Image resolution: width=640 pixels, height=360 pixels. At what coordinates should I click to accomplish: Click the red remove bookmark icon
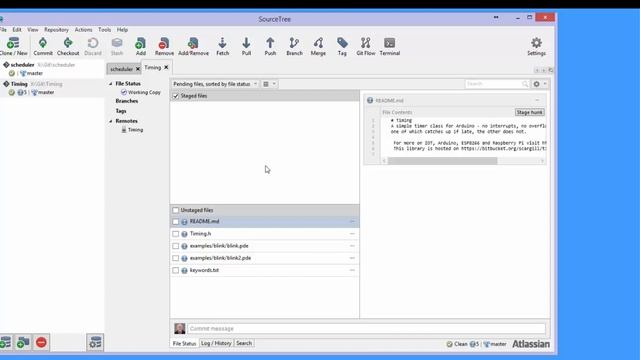pyautogui.click(x=41, y=342)
